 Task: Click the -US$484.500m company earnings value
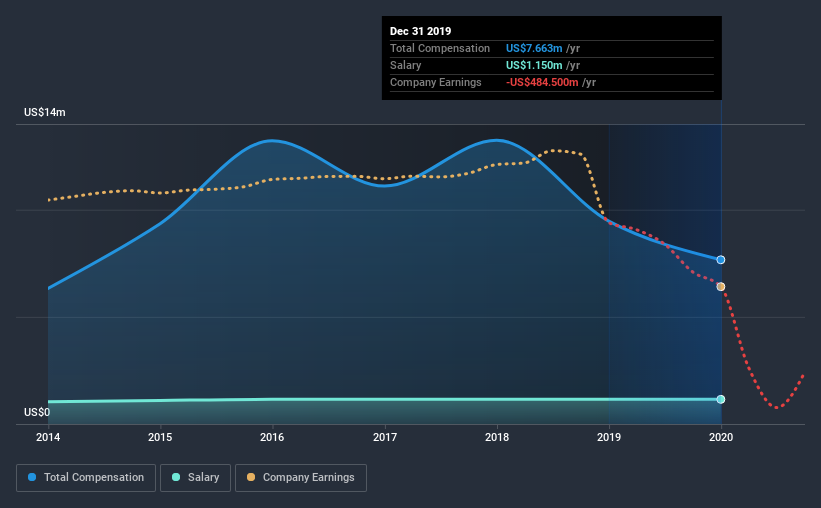[x=542, y=82]
